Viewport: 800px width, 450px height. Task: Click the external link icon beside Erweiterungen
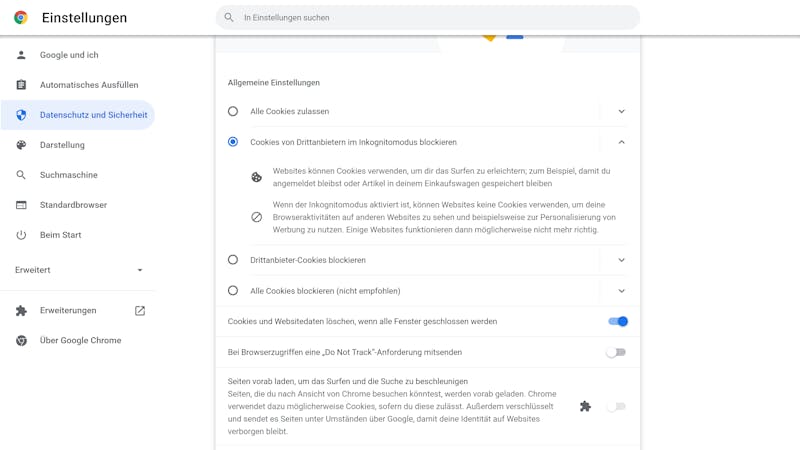[x=140, y=310]
